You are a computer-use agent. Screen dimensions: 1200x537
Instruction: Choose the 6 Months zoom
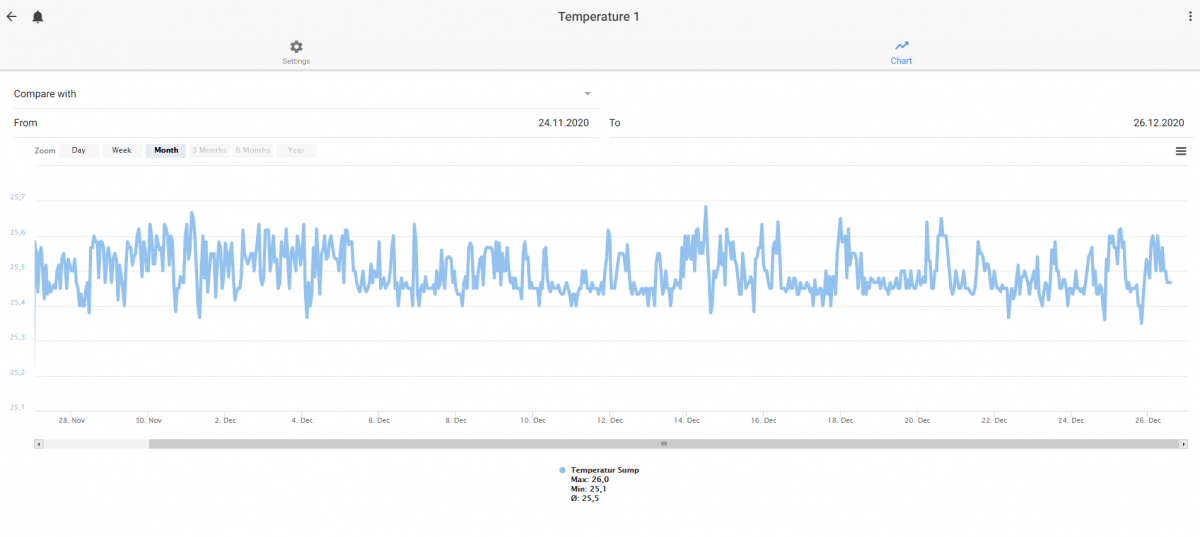coord(253,150)
